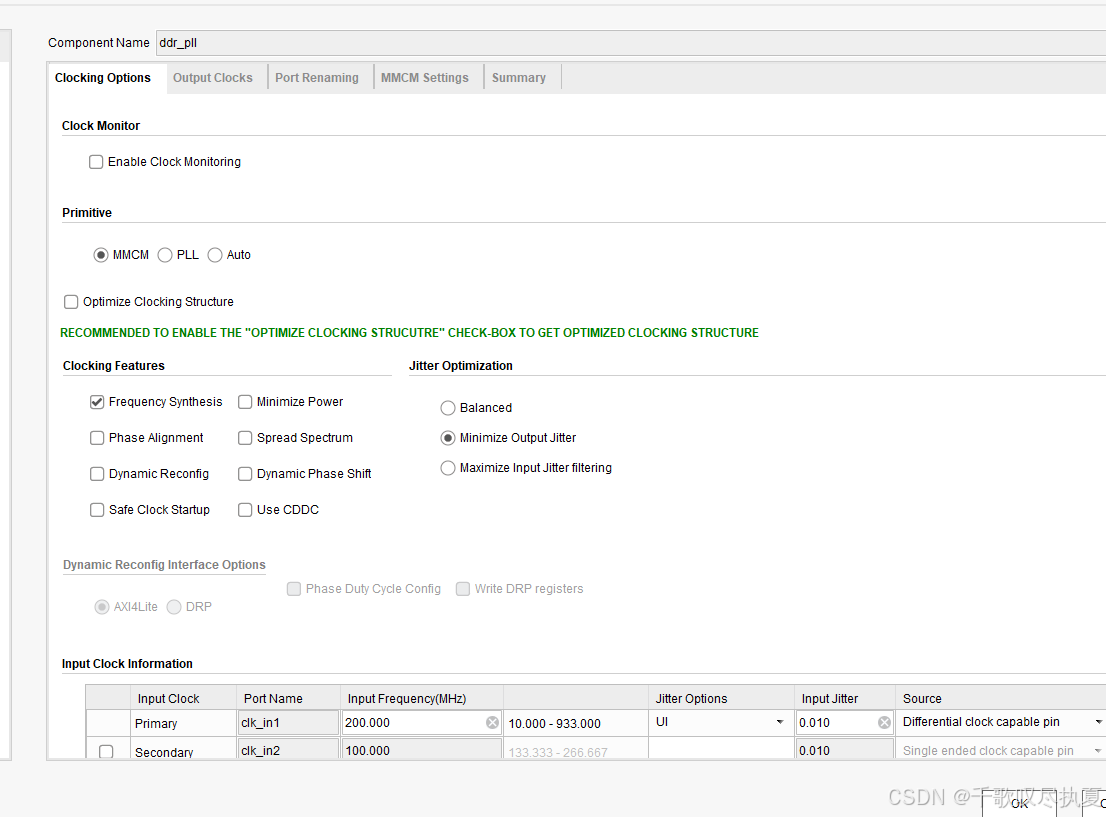Click the primary Input Jitter 0.010 field
This screenshot has width=1106, height=817.
[845, 722]
